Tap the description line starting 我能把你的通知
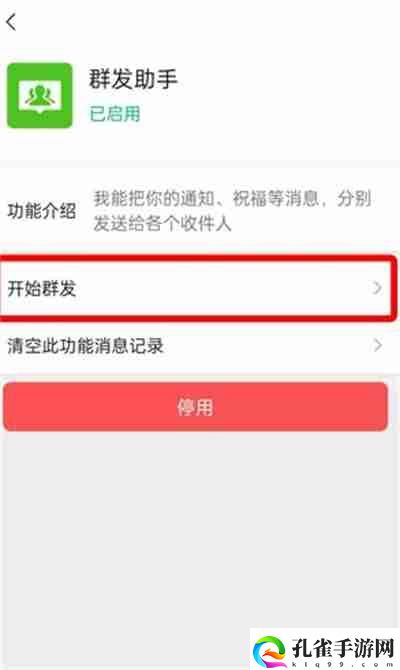The width and height of the screenshot is (400, 670). 232,198
